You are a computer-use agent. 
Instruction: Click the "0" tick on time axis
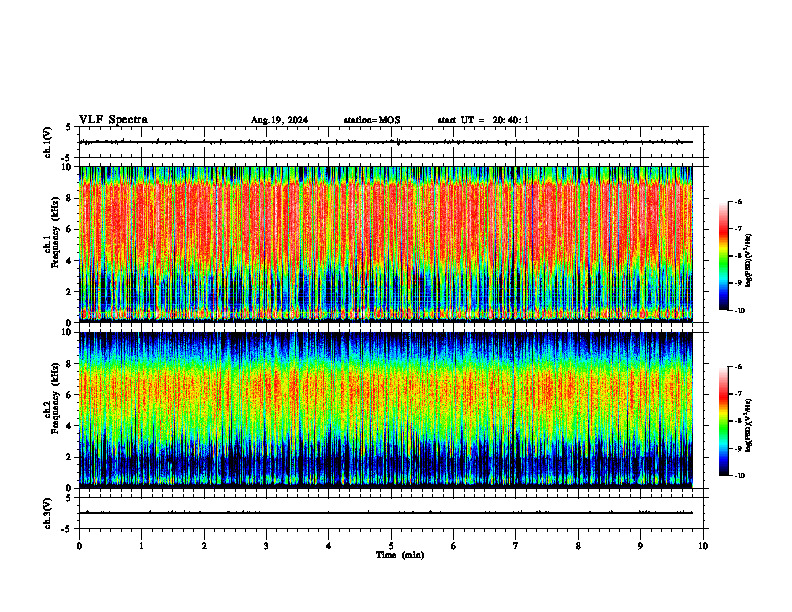point(79,546)
